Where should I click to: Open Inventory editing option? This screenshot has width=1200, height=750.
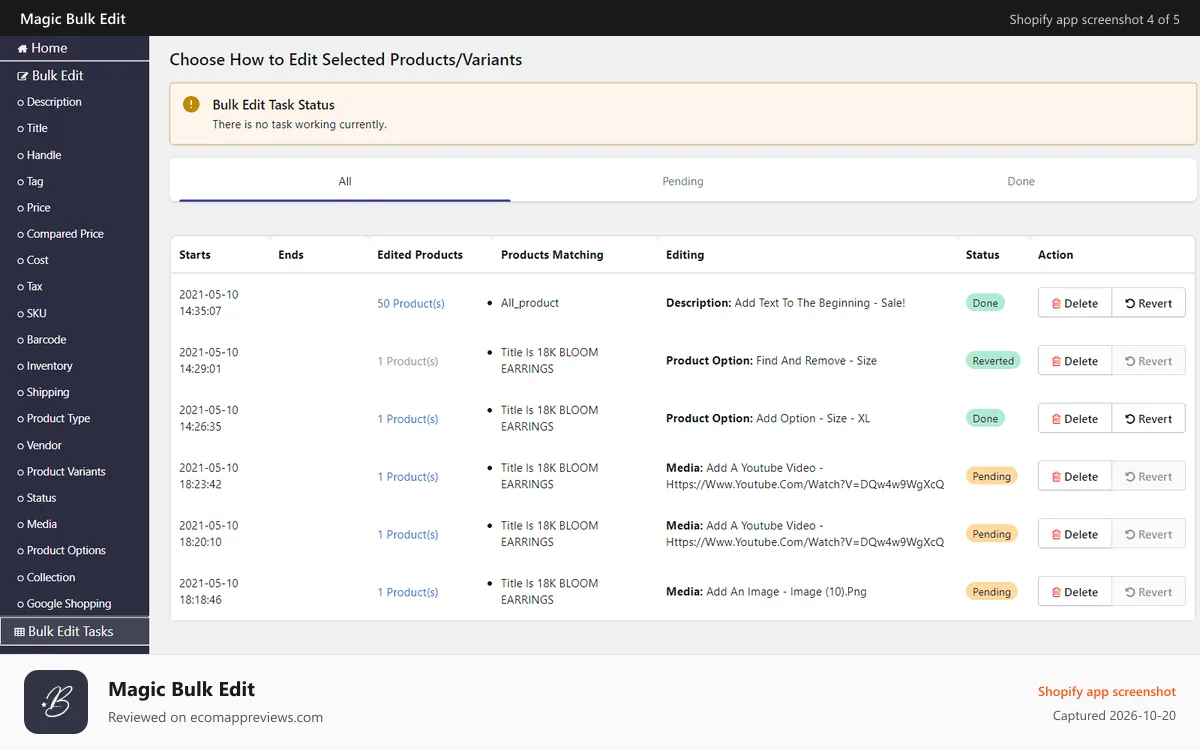(x=45, y=366)
